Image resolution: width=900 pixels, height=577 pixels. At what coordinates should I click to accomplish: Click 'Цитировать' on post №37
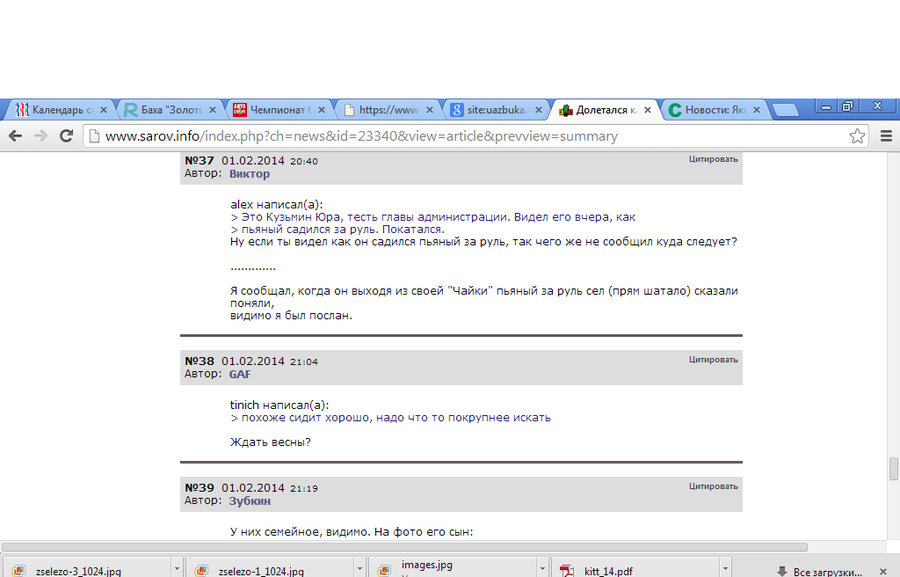coord(713,159)
